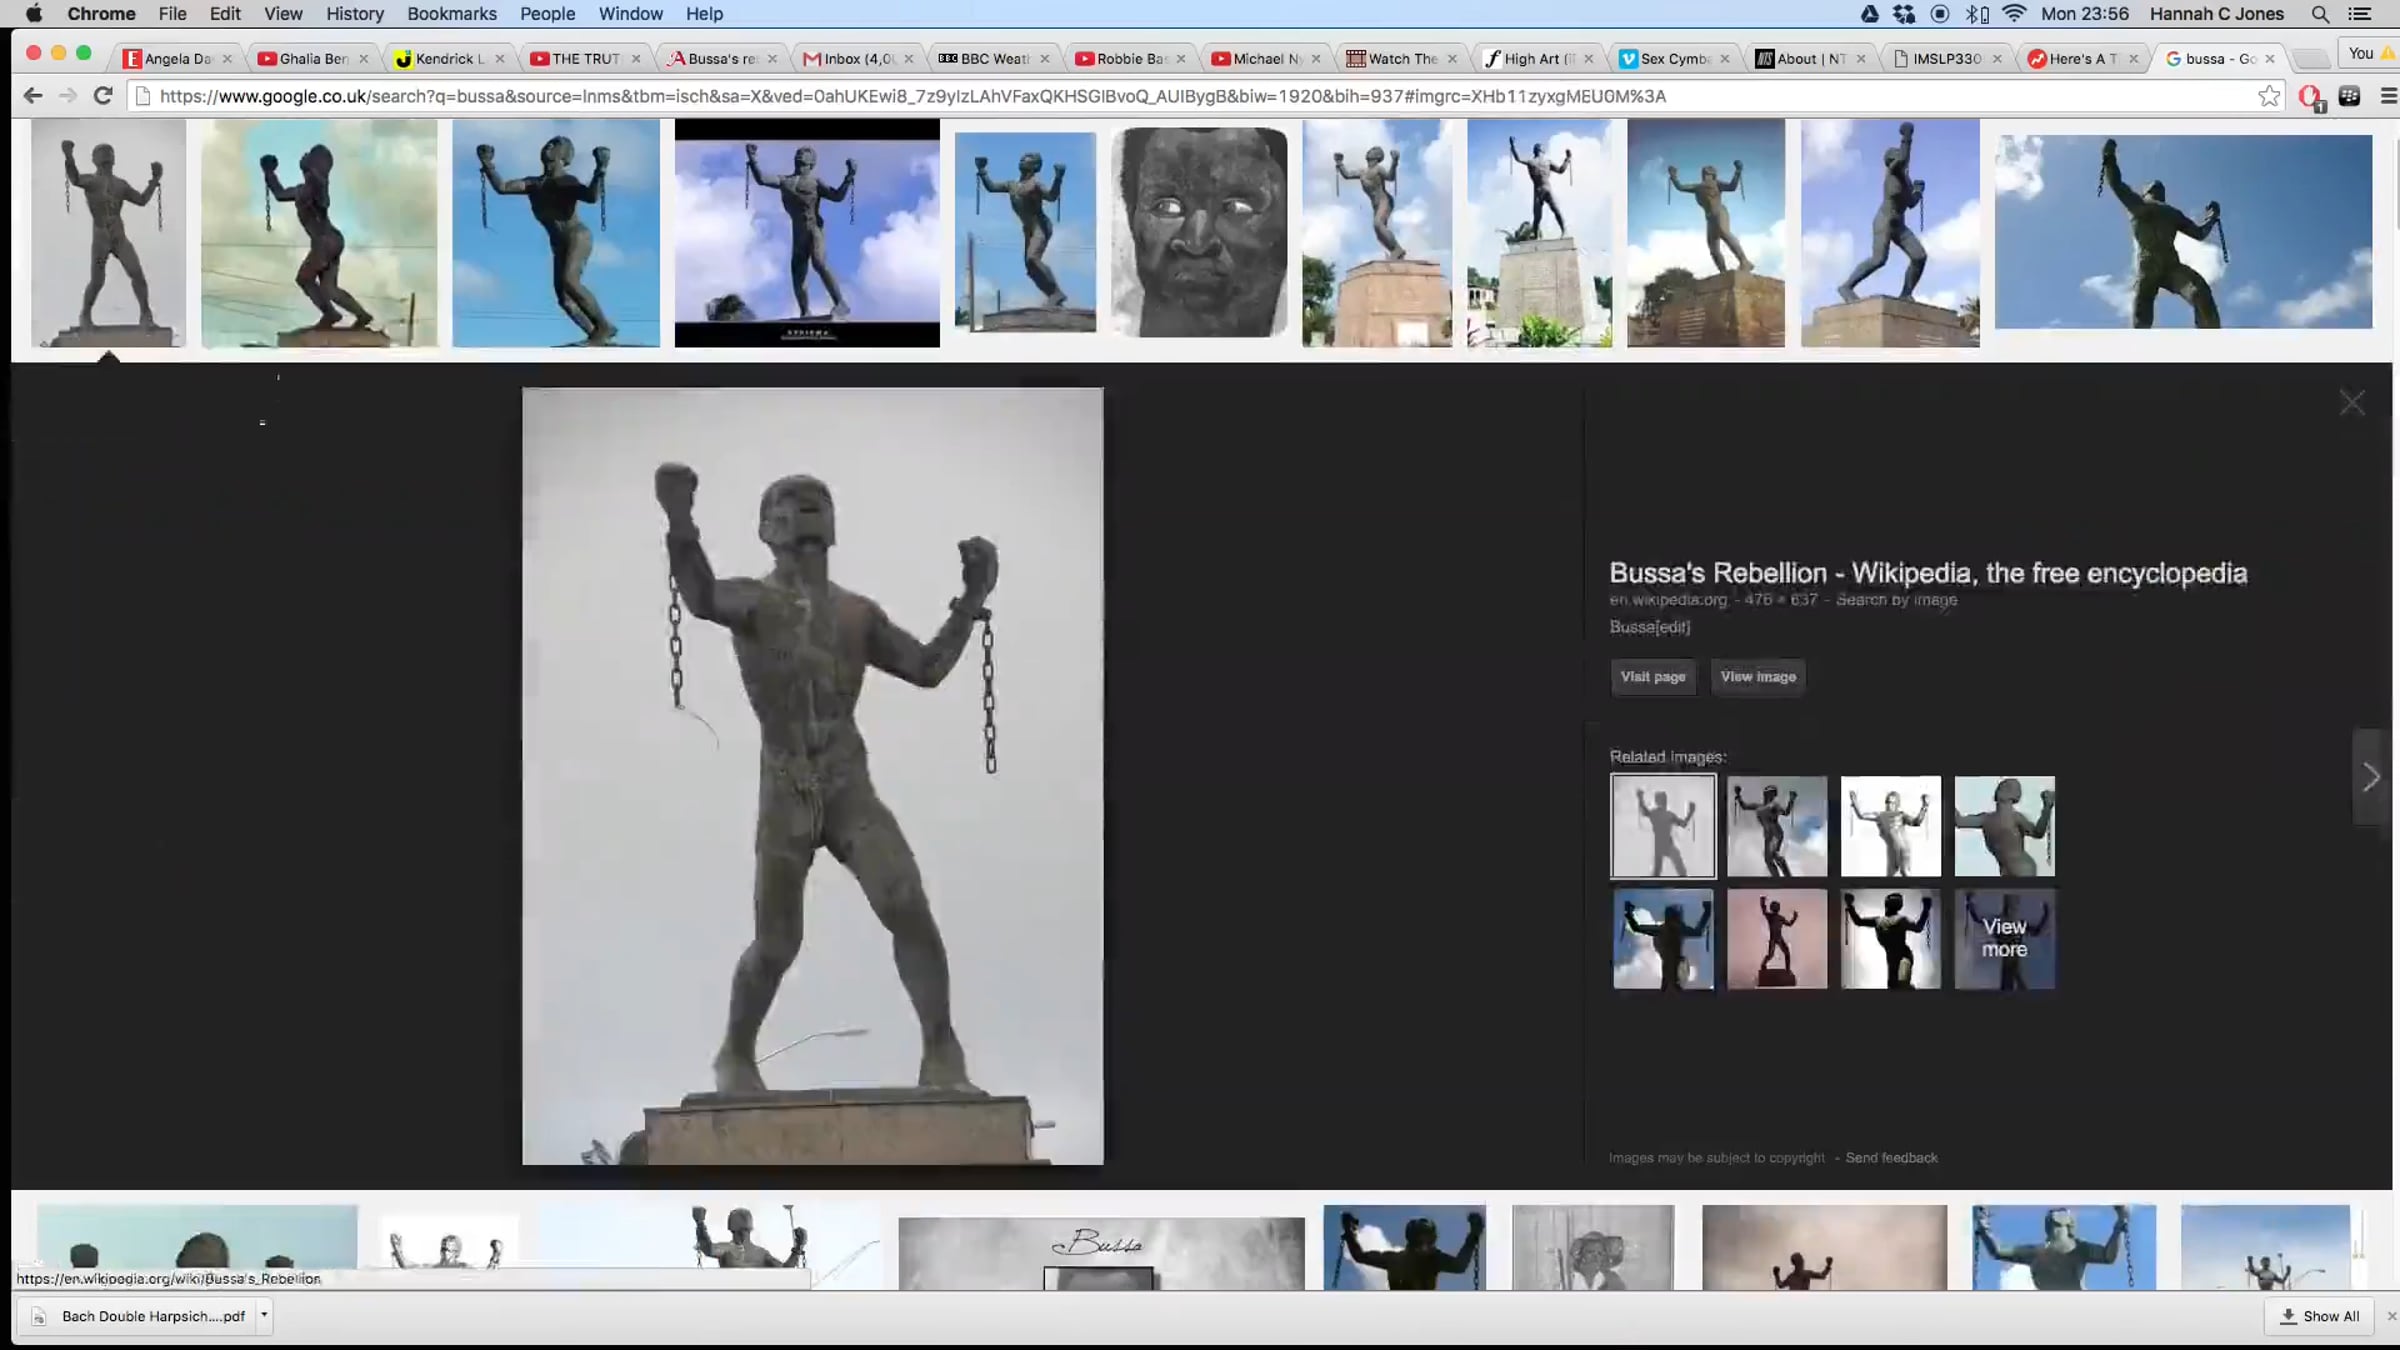The image size is (2400, 1350).
Task: Open the Bluetooth status menu
Action: (1977, 14)
